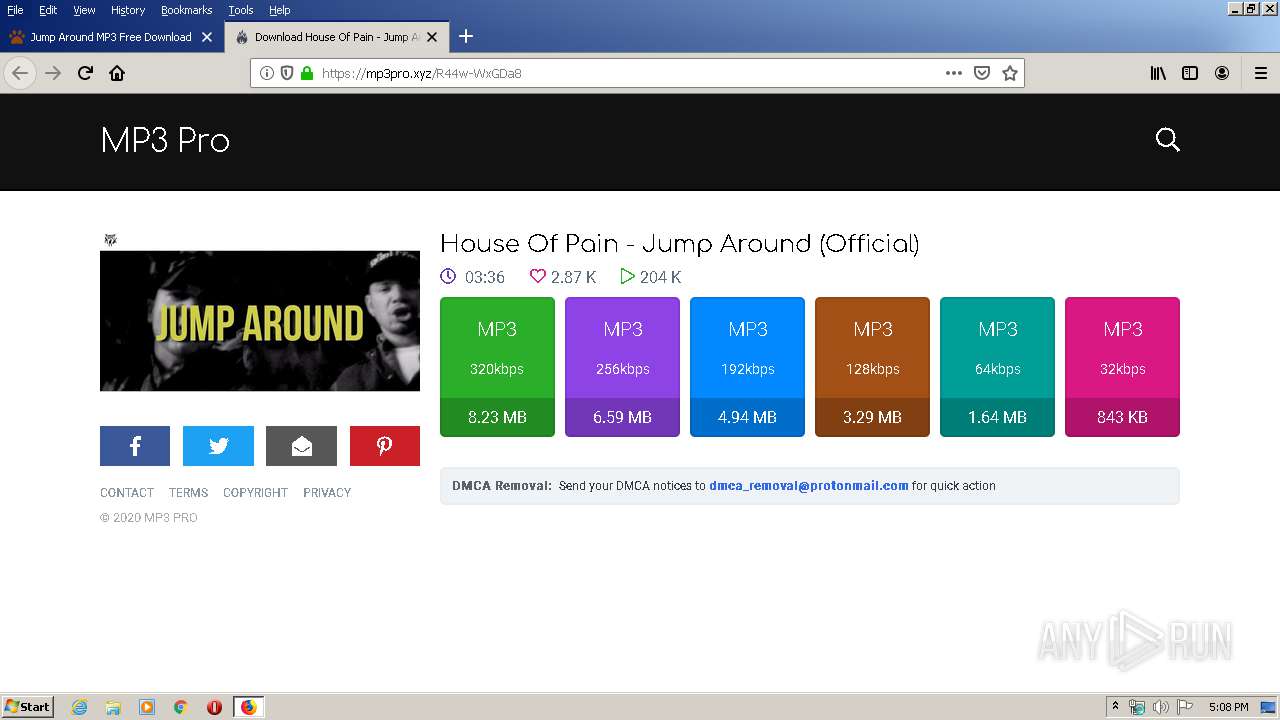Screen dimensions: 1280x720
Task: Launch Chrome from the taskbar
Action: click(180, 707)
